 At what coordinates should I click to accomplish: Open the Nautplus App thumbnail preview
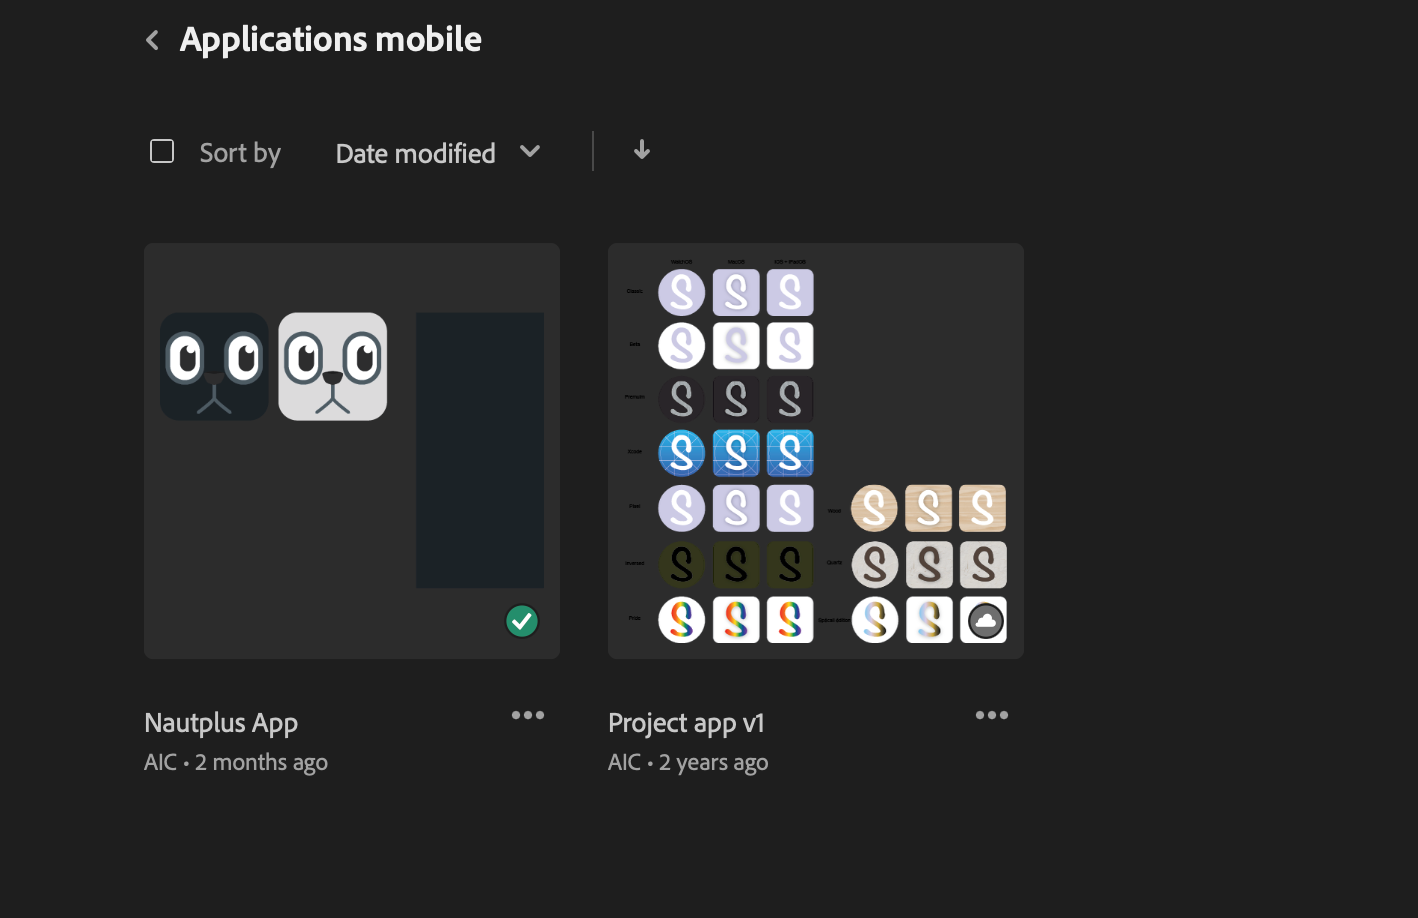[351, 450]
